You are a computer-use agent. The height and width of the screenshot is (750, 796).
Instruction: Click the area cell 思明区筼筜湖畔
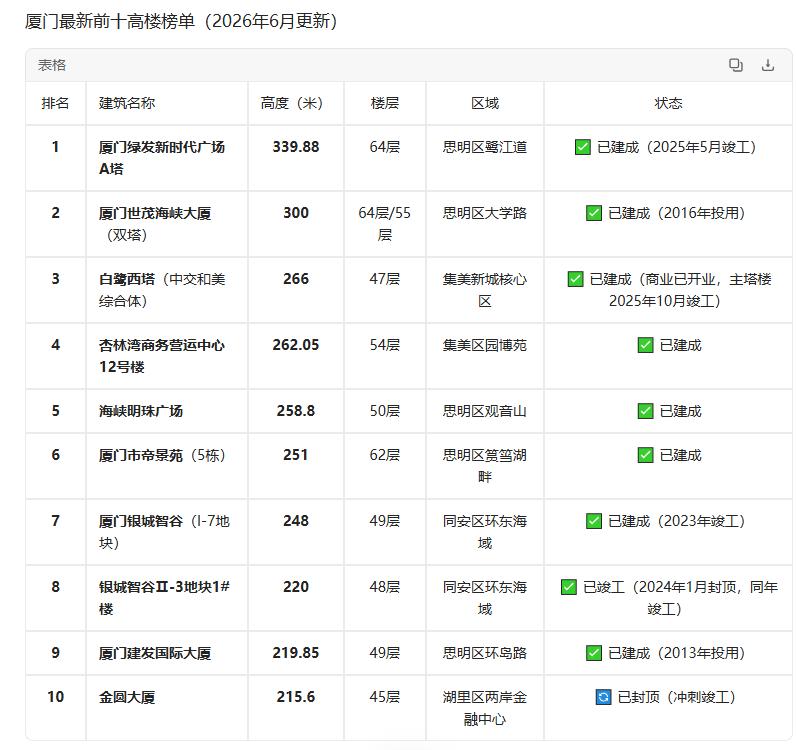tap(485, 466)
